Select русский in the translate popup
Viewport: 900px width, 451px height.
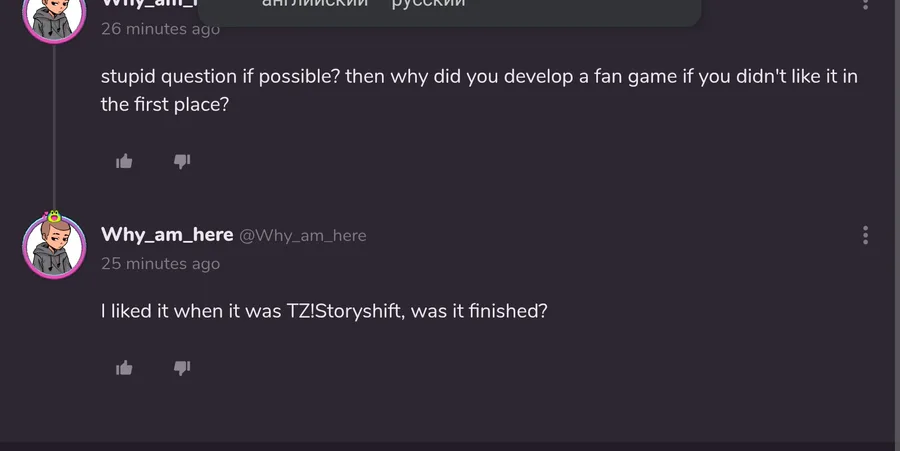[x=428, y=4]
